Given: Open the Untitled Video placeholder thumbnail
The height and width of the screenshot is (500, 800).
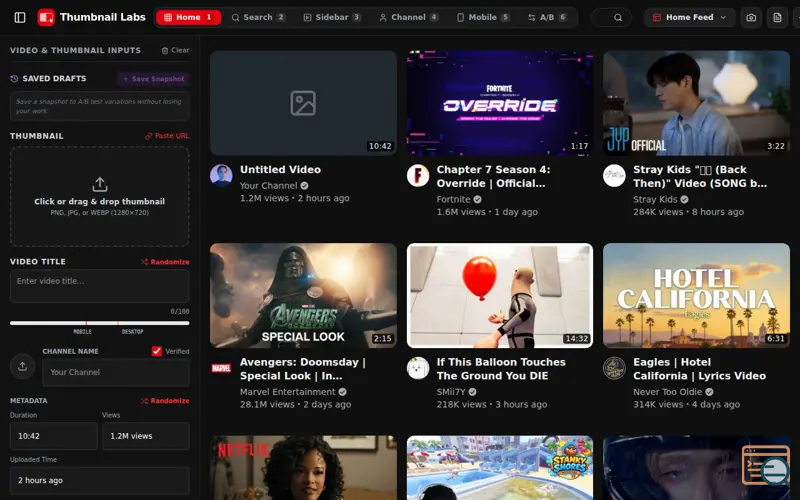Looking at the screenshot, I should [x=303, y=103].
